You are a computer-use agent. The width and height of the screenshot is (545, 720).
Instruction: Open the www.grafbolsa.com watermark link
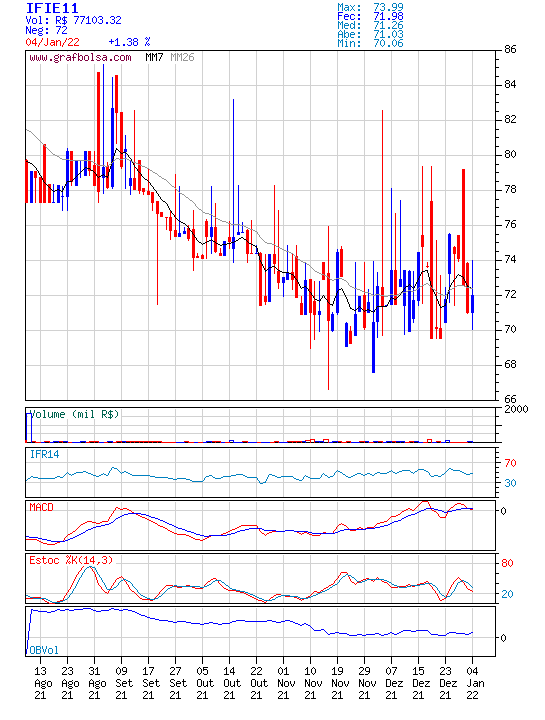pos(80,57)
